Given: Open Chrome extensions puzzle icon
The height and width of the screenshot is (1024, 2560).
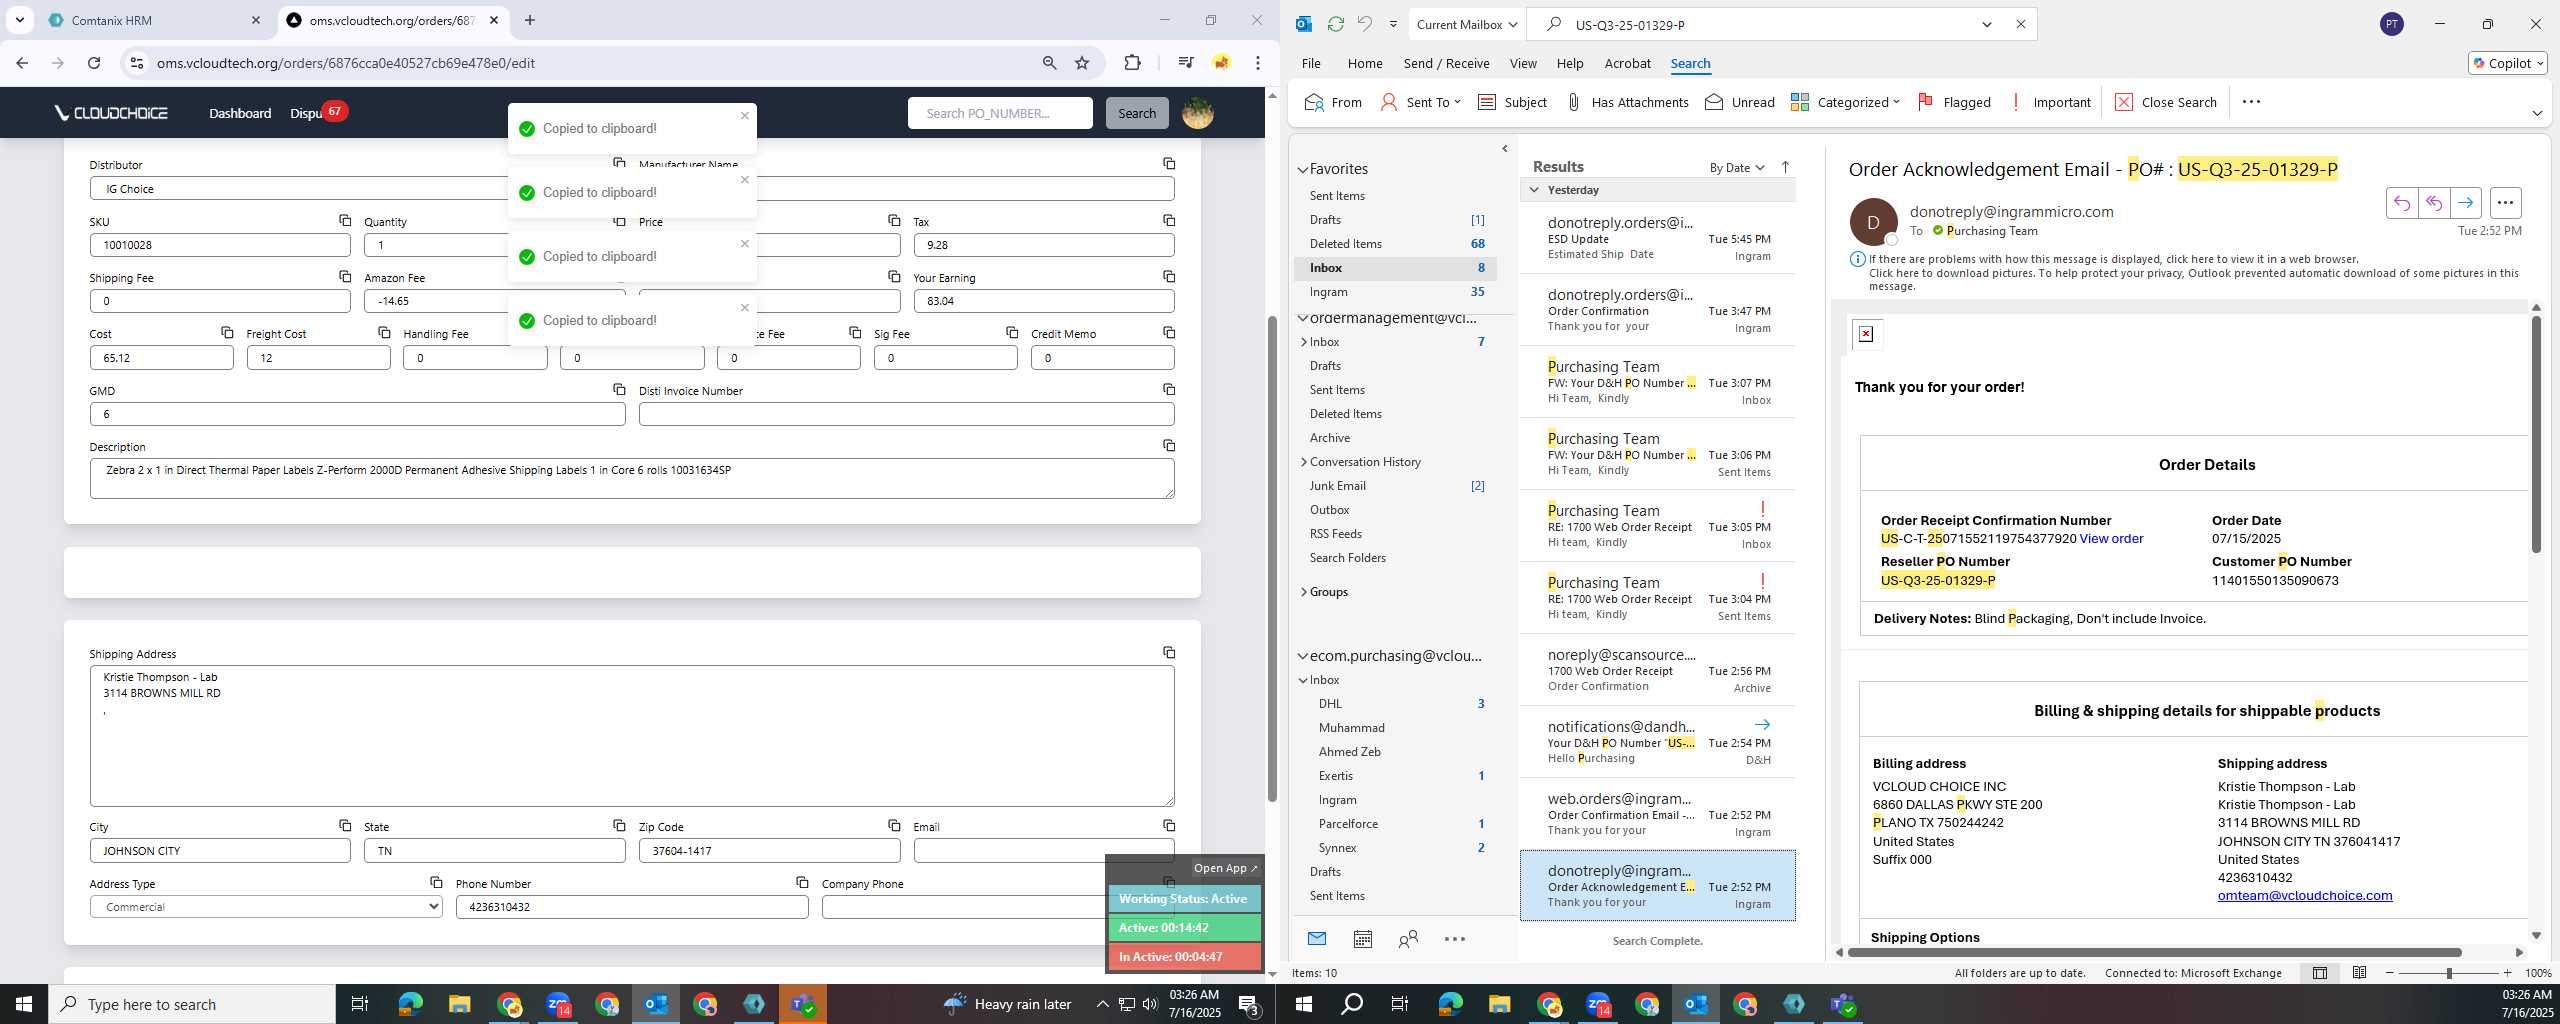Looking at the screenshot, I should pos(1132,63).
